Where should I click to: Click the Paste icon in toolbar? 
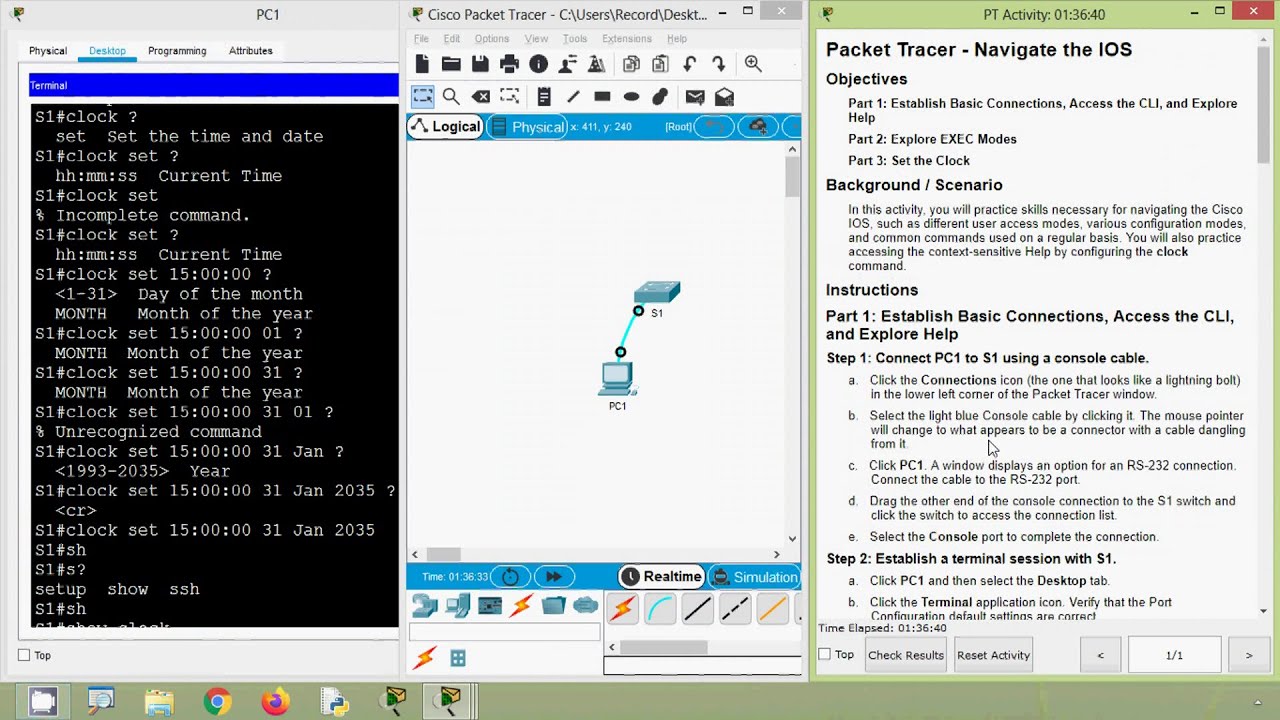point(660,64)
